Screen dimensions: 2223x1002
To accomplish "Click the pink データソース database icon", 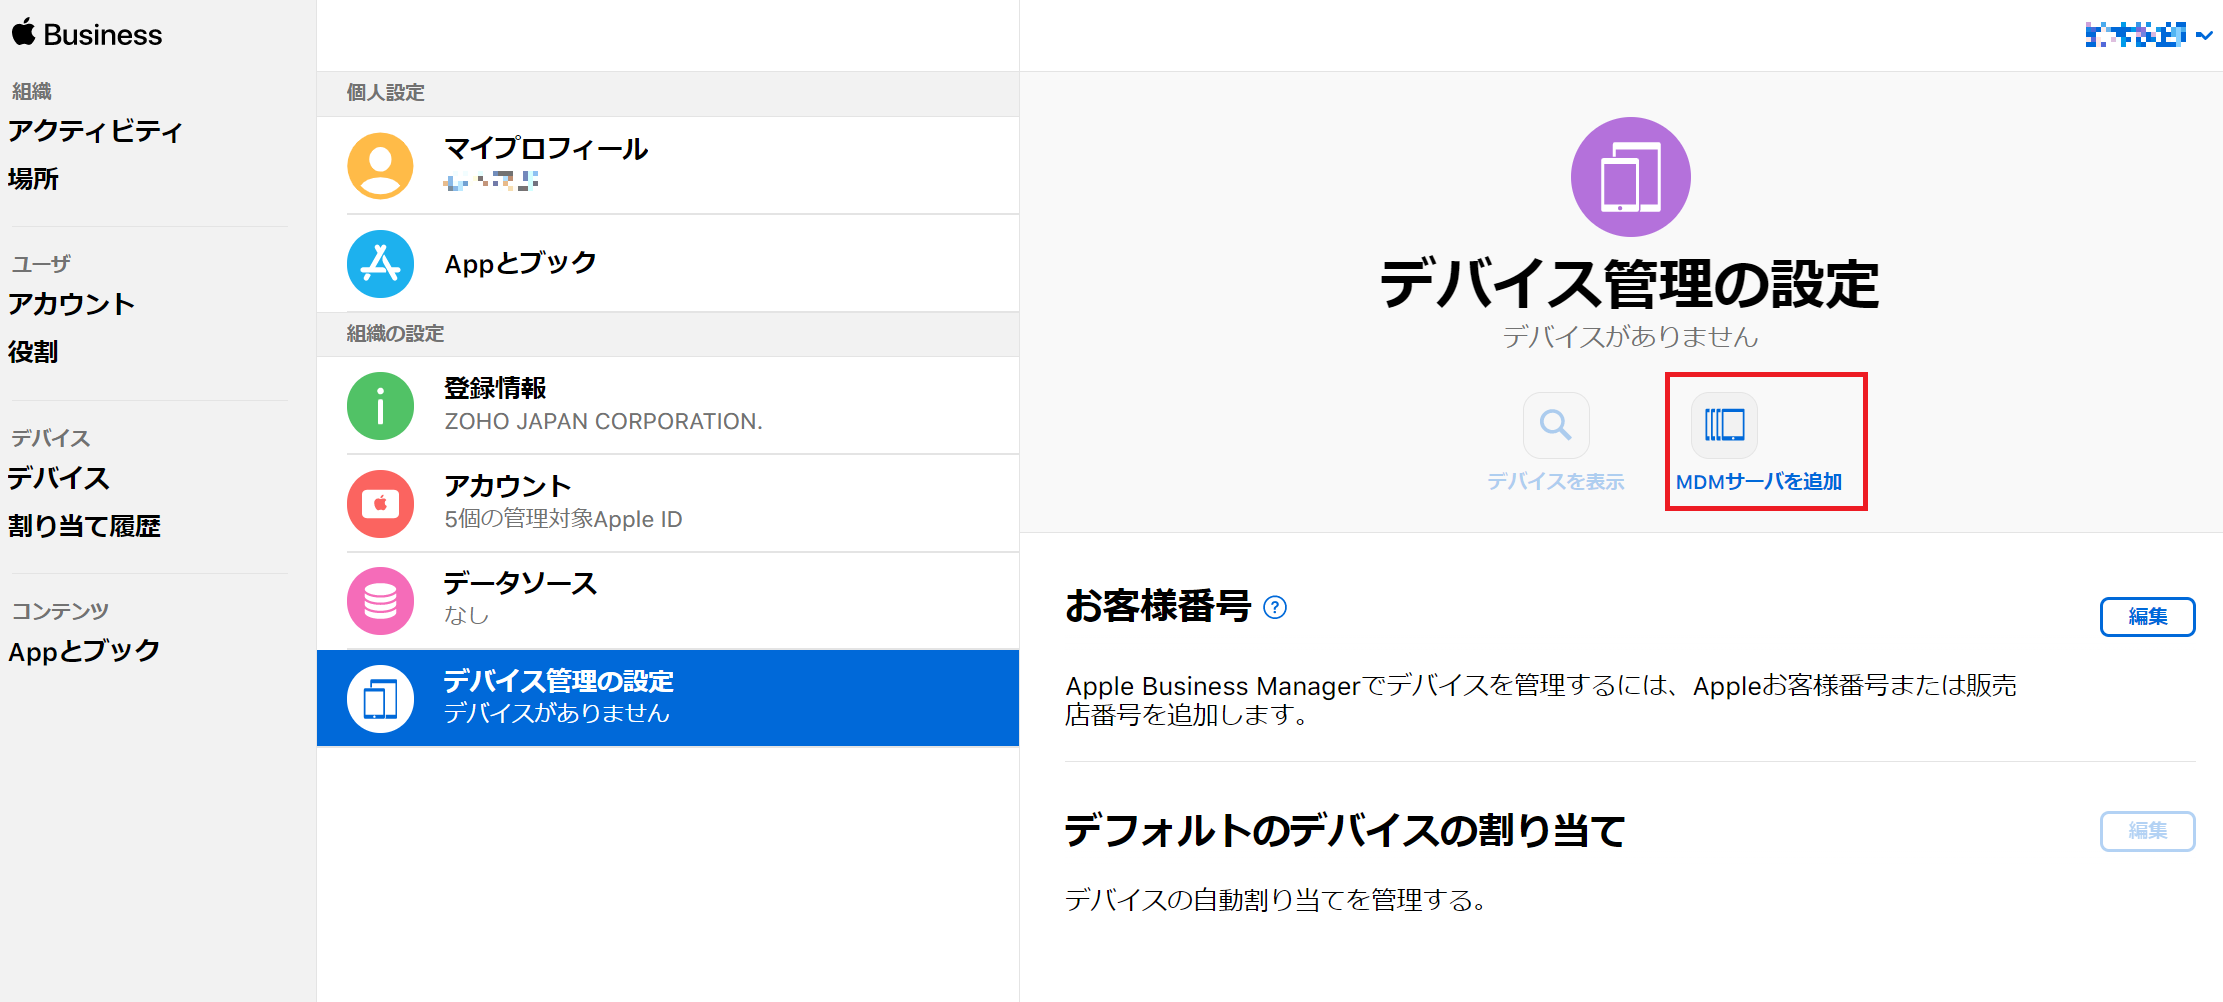I will (380, 600).
